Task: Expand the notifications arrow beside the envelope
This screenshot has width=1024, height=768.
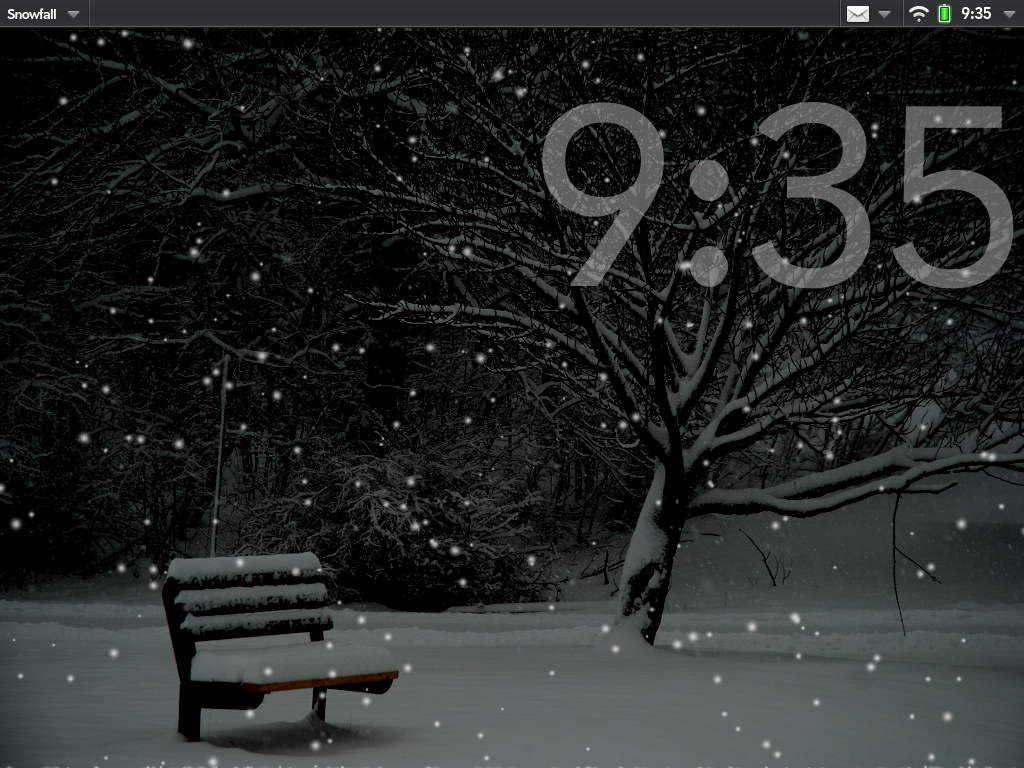Action: 884,14
